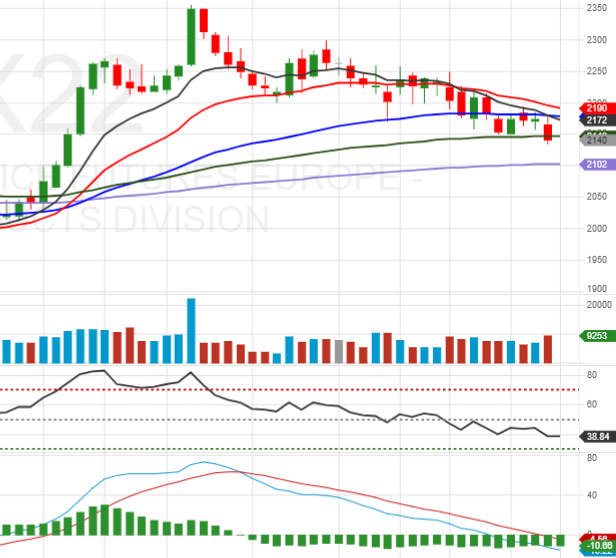Click the dark 2172 price tag
Screen dimensions: 616x558
pos(598,120)
